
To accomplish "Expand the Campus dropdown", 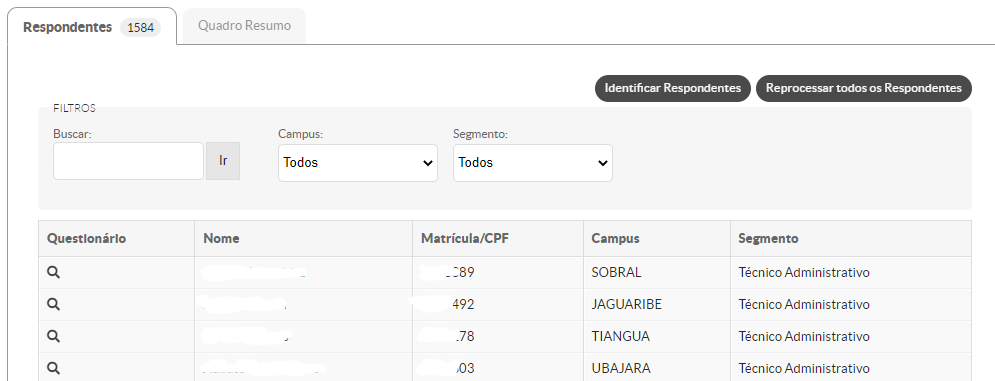I will [358, 163].
